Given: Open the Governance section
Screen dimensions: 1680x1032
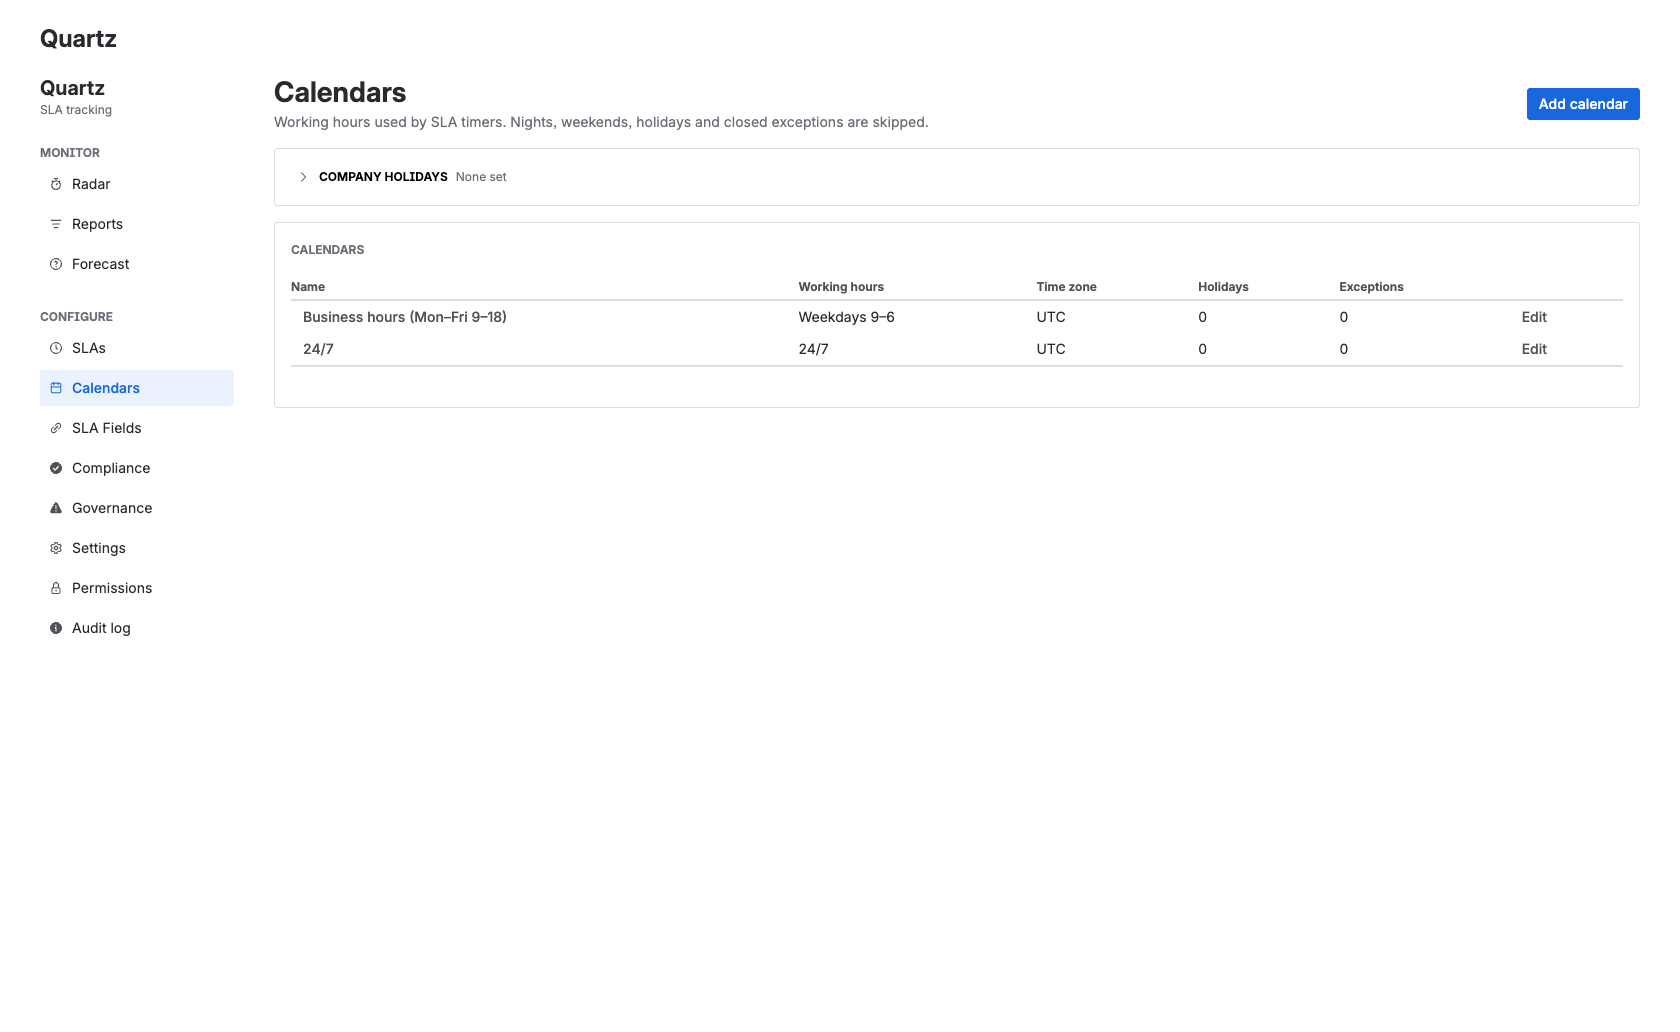Looking at the screenshot, I should click(x=137, y=508).
